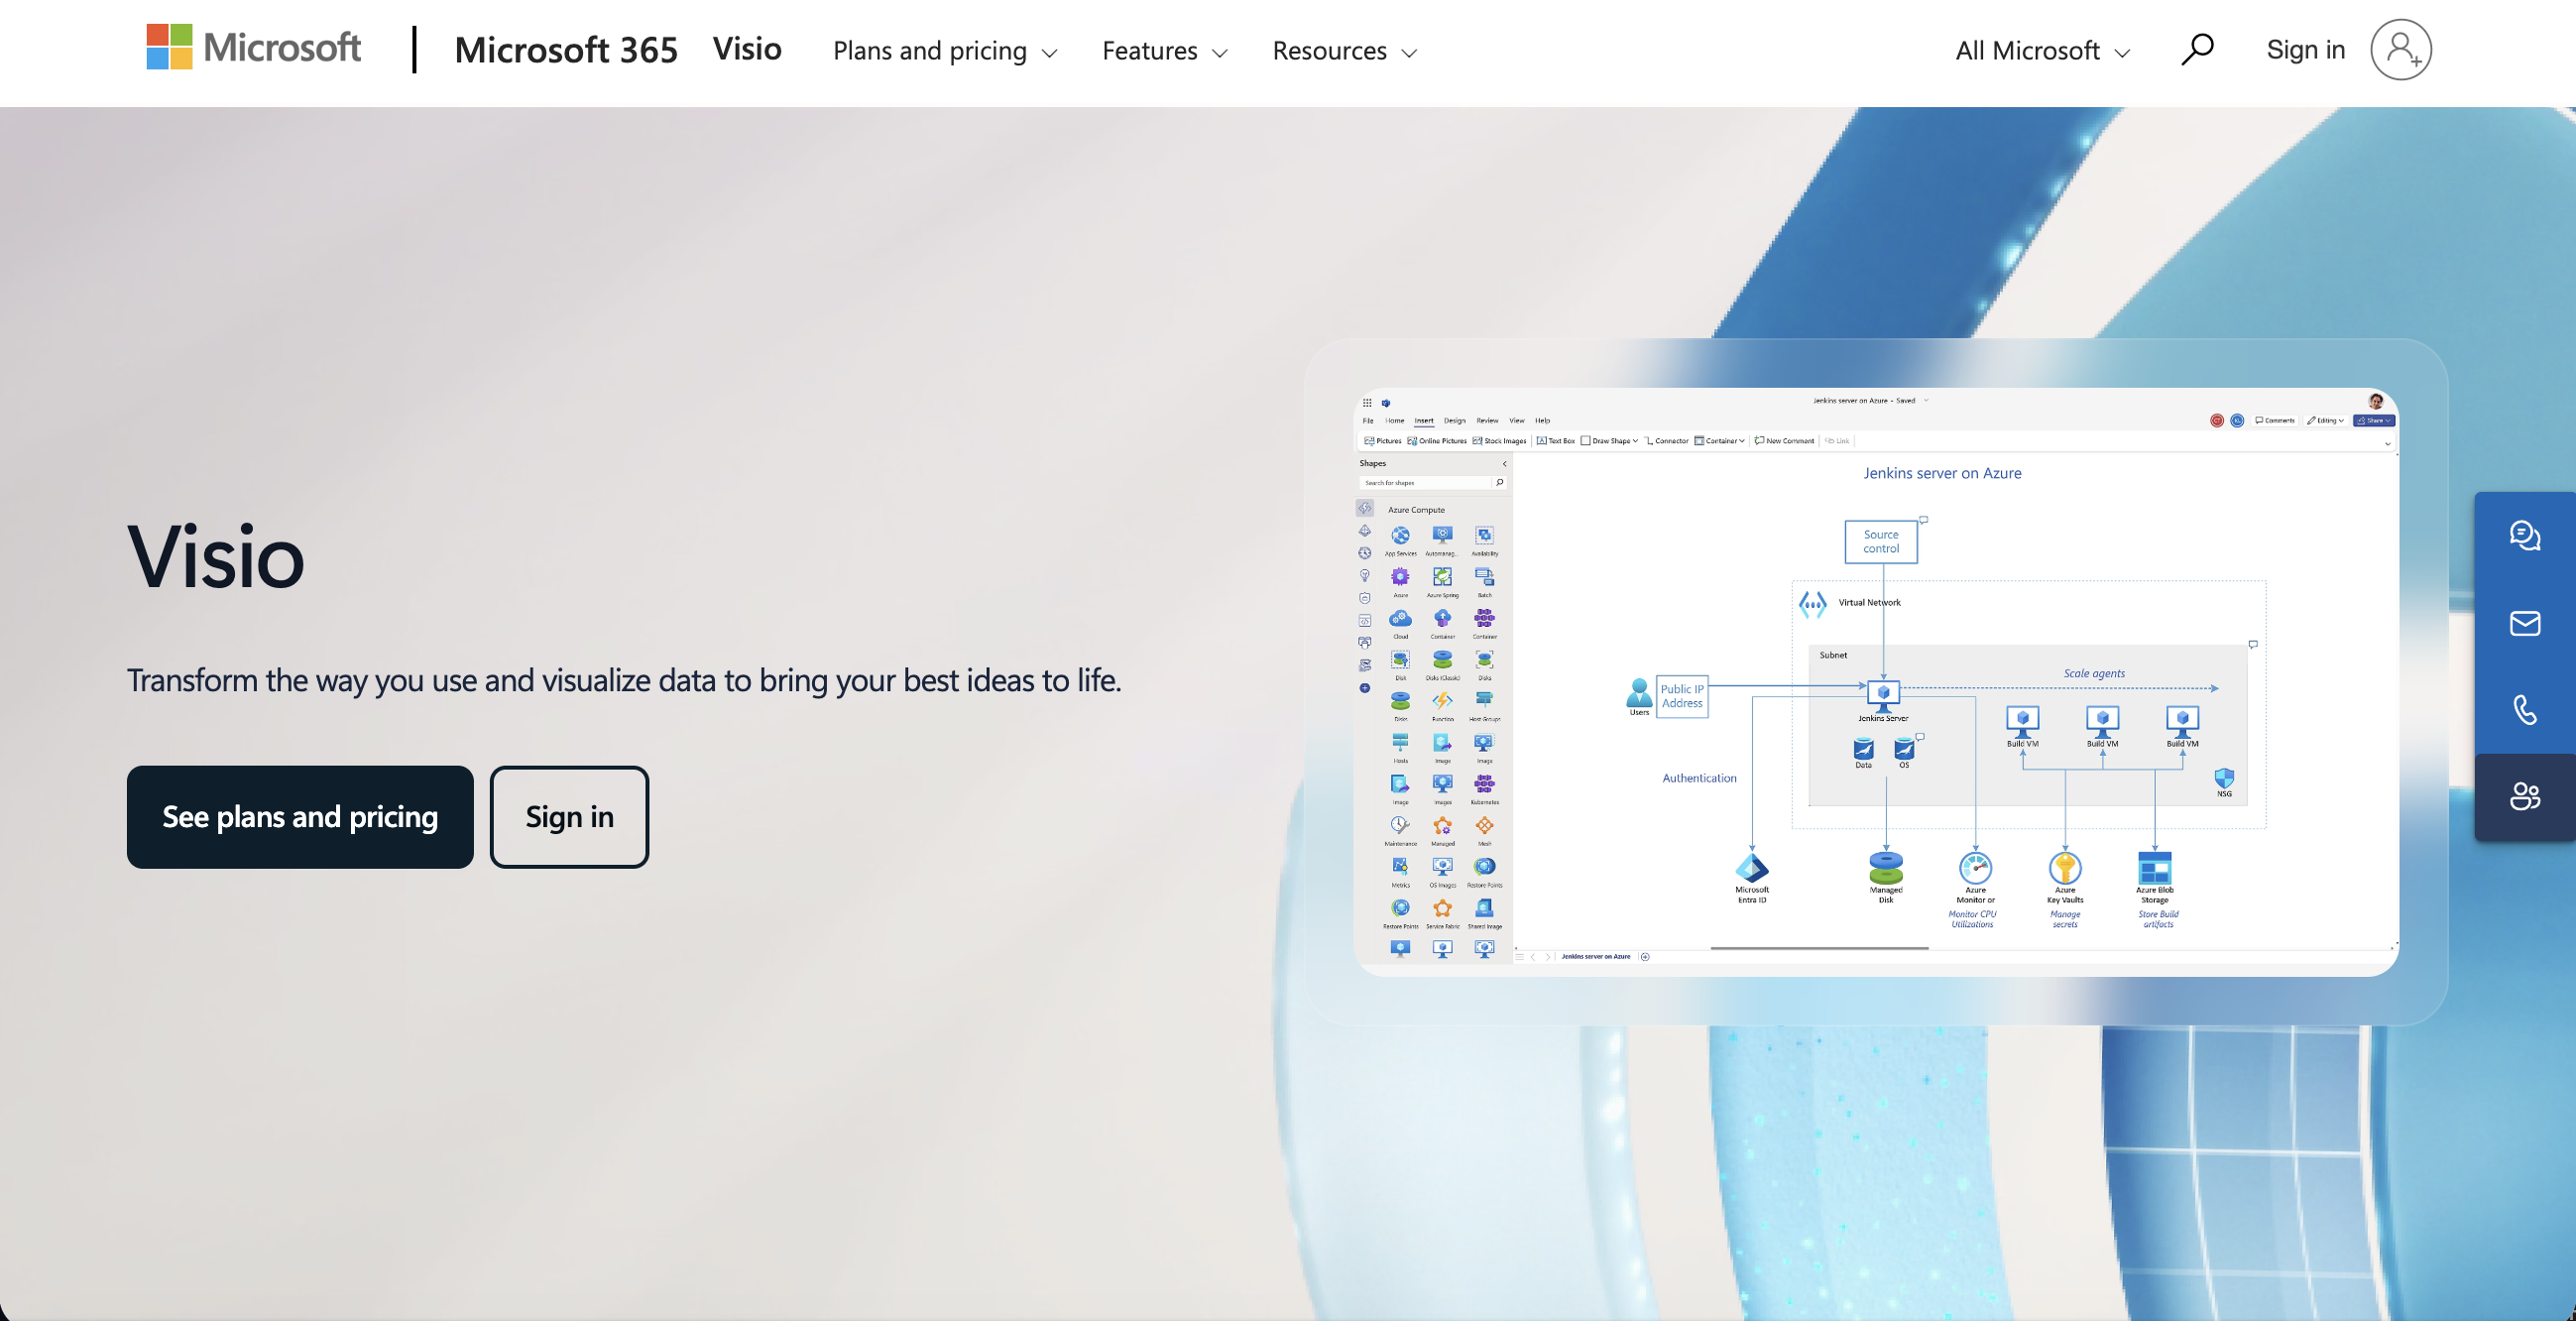Expand the Features dropdown
The image size is (2576, 1321).
click(x=1164, y=51)
